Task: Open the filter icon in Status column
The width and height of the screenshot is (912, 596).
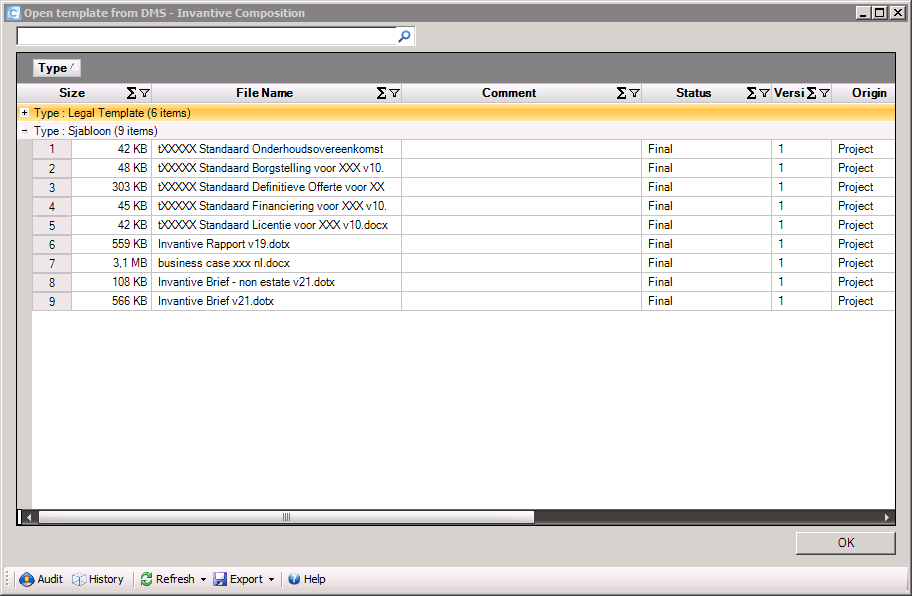Action: tap(765, 93)
